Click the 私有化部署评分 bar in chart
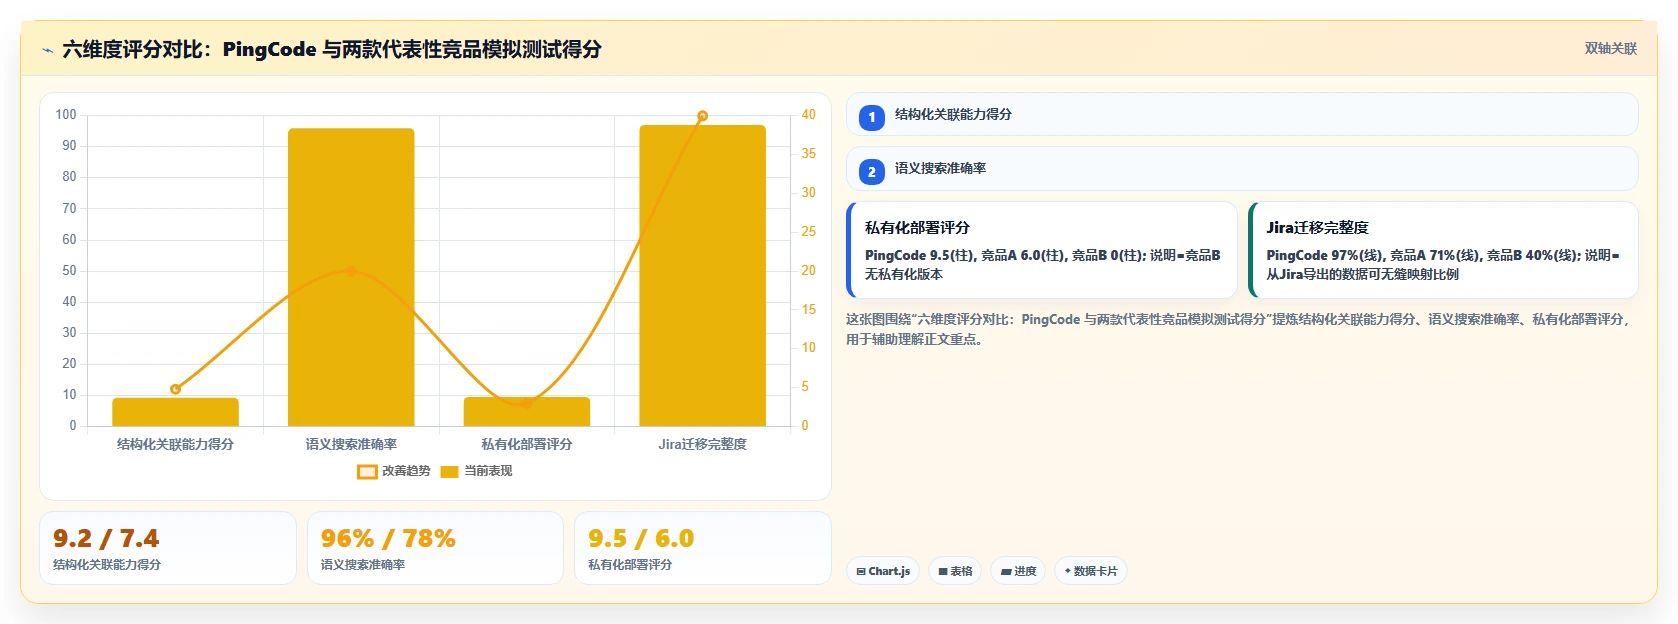 [527, 411]
